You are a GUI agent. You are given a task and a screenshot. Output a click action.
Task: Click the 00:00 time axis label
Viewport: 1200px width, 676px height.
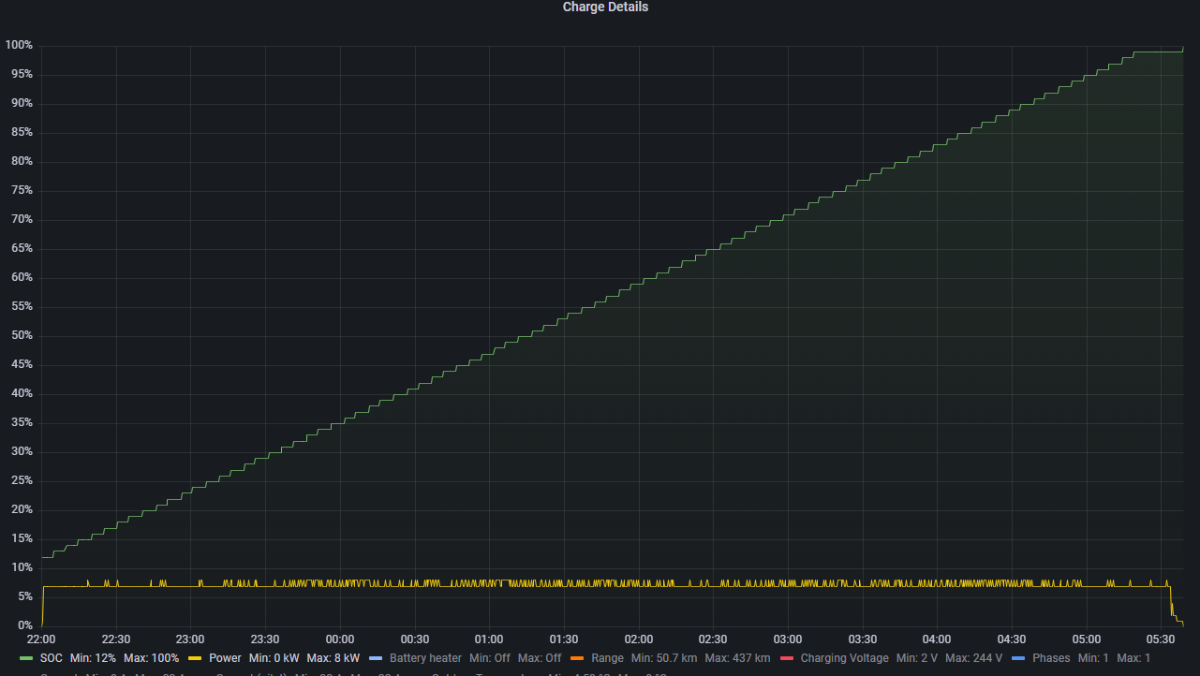click(x=340, y=639)
